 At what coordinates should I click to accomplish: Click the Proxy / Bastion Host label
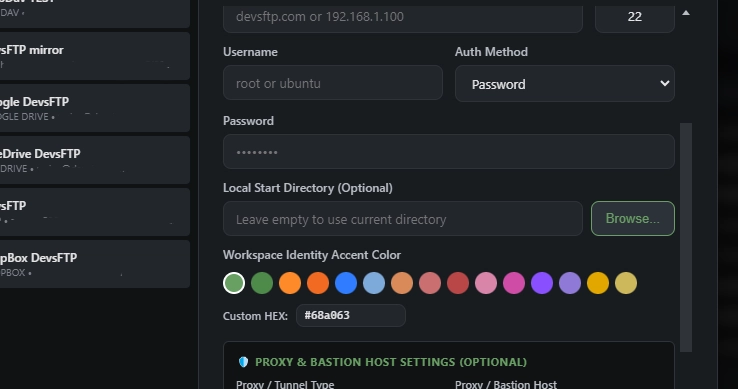[506, 384]
